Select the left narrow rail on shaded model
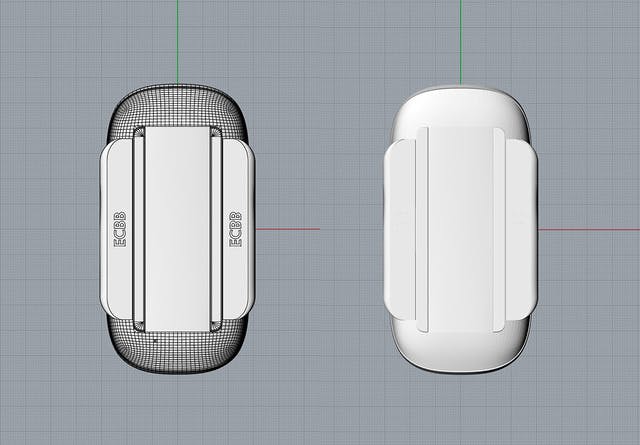Screen dimensions: 640x445 [422, 228]
